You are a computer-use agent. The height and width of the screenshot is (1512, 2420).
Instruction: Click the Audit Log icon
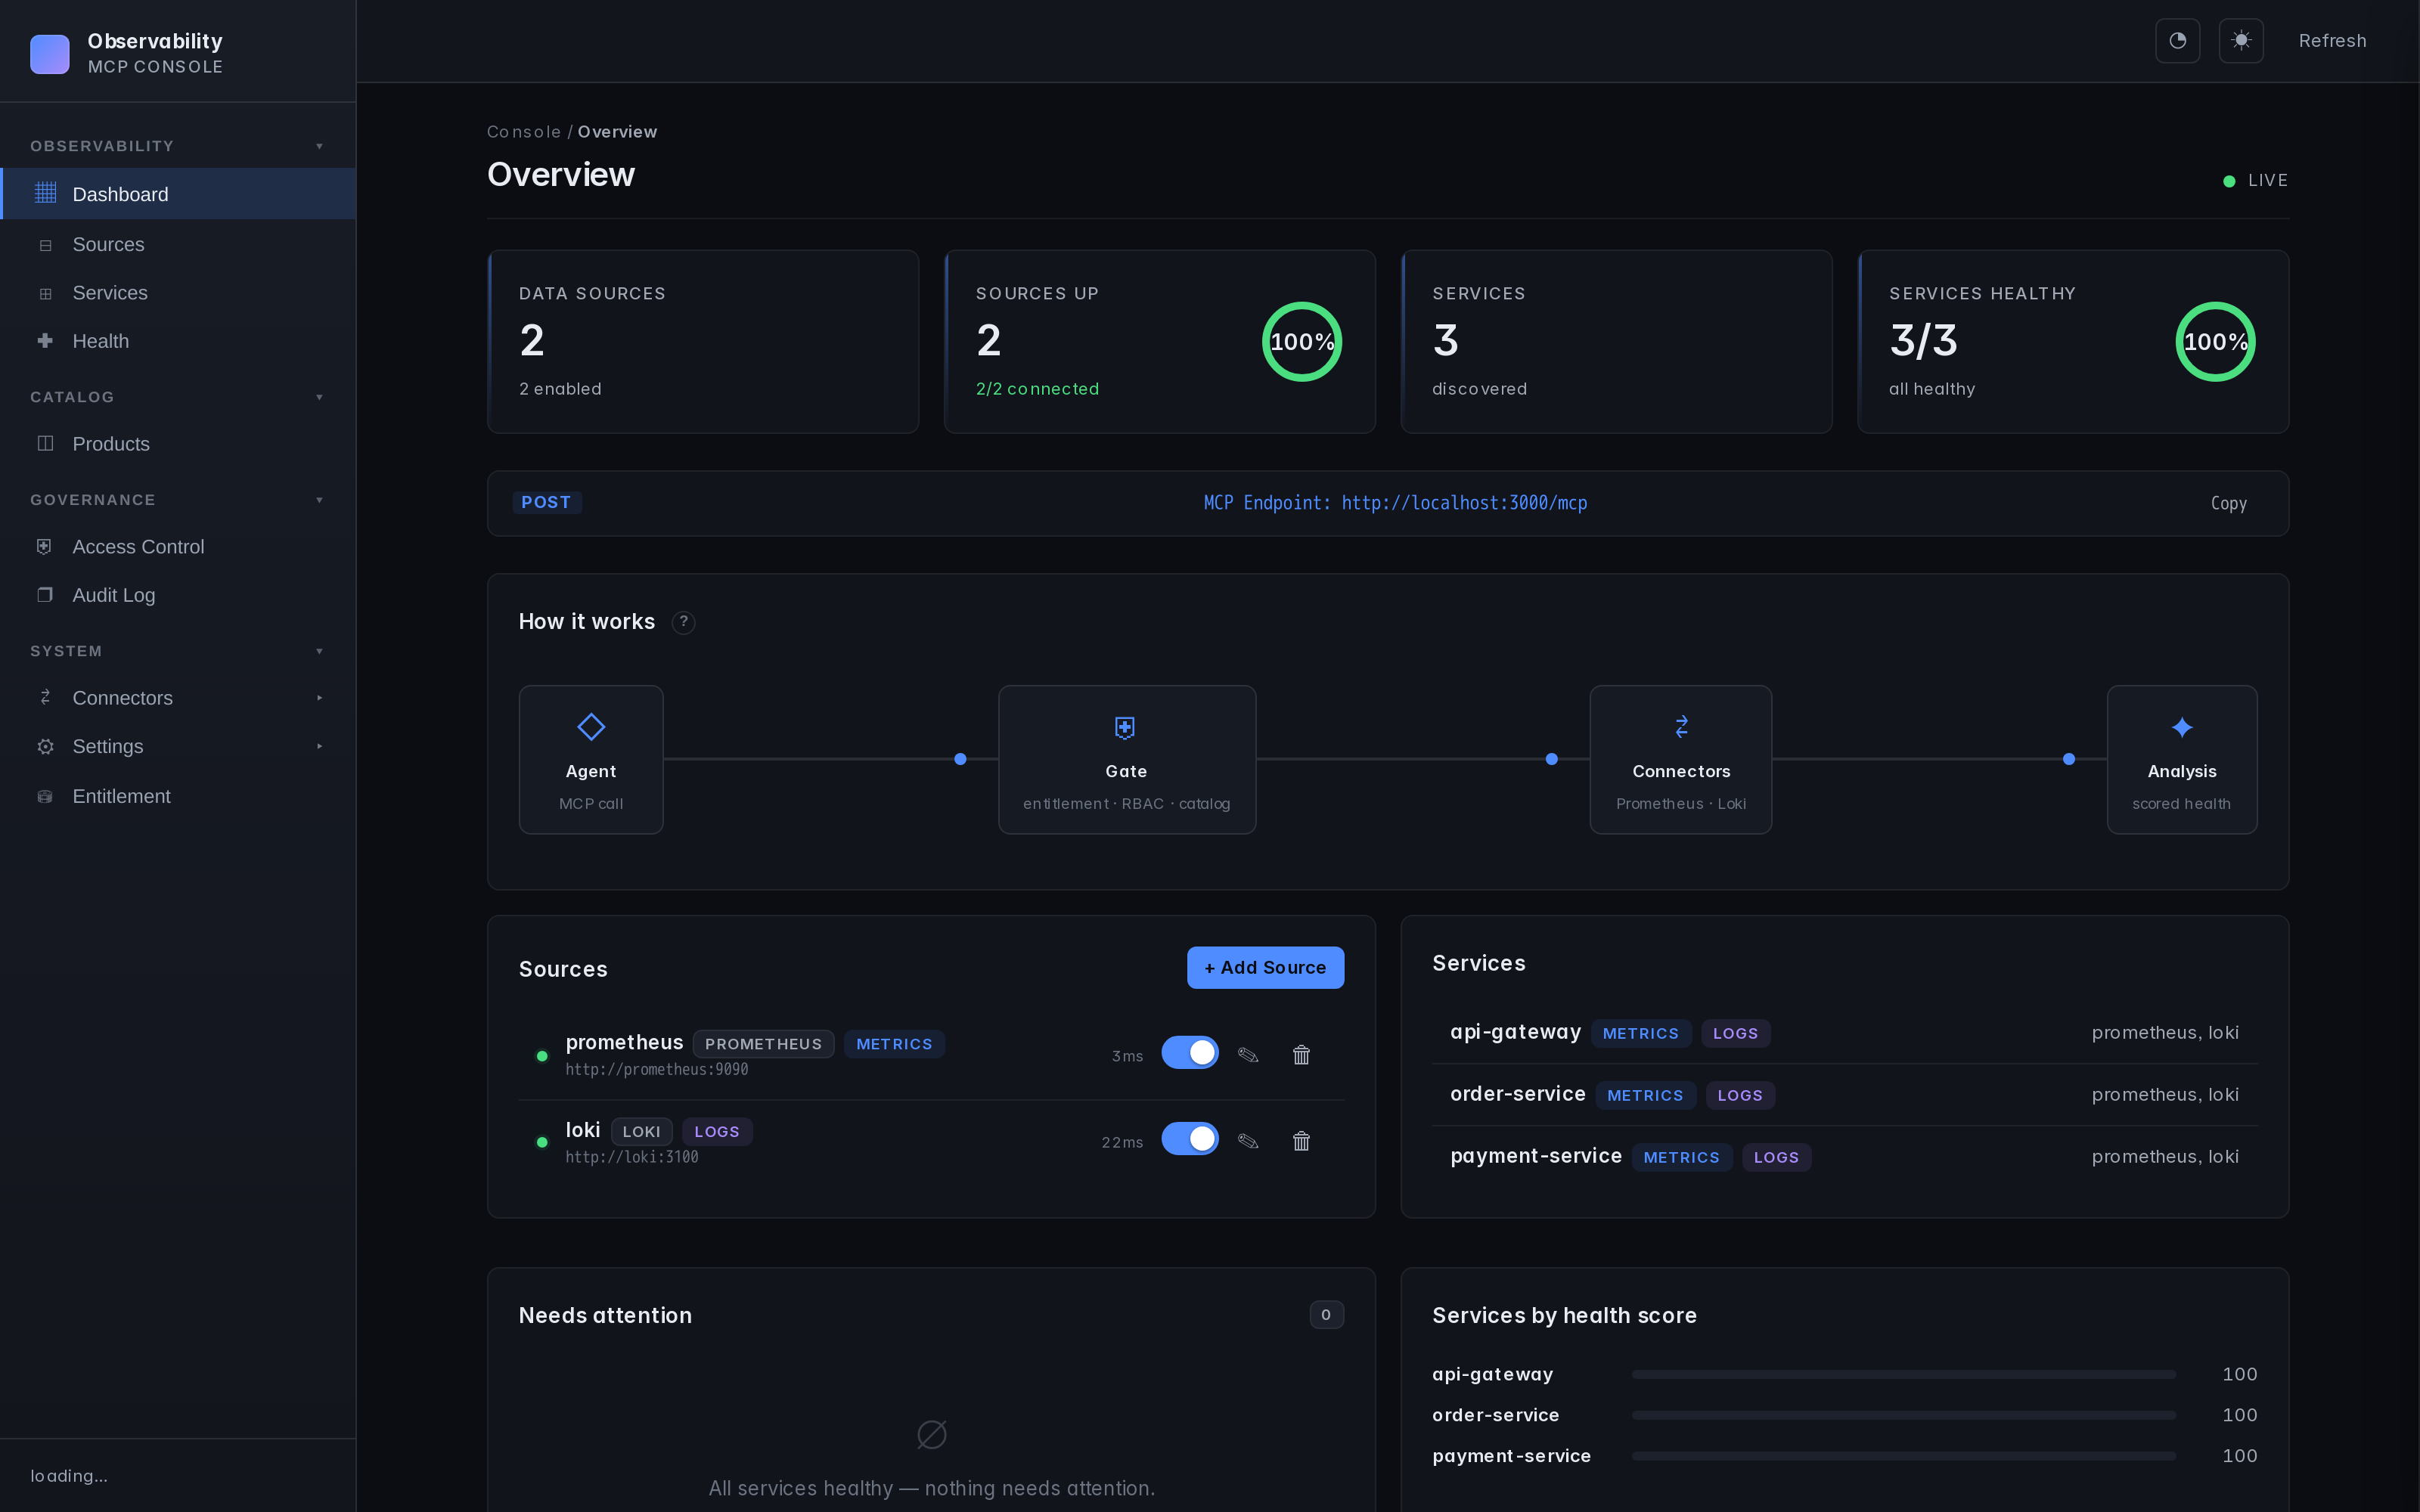click(45, 595)
